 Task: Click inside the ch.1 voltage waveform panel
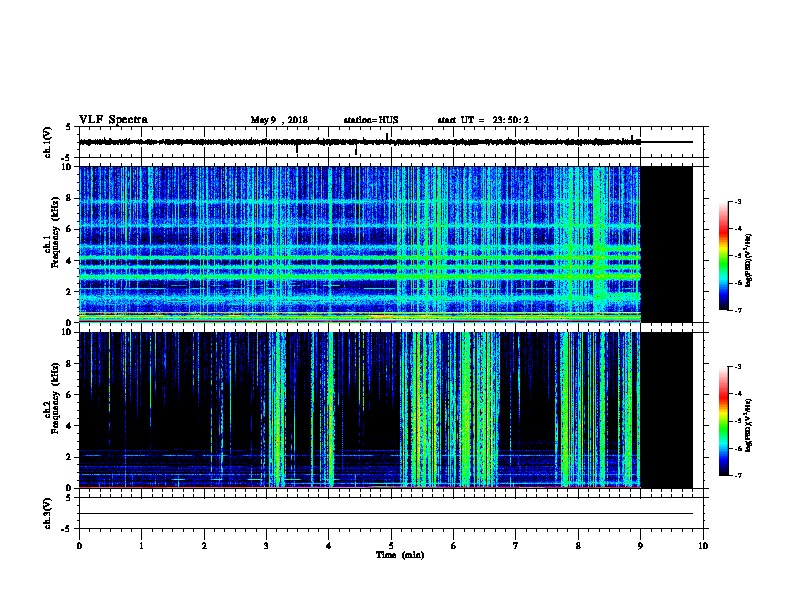(x=390, y=142)
